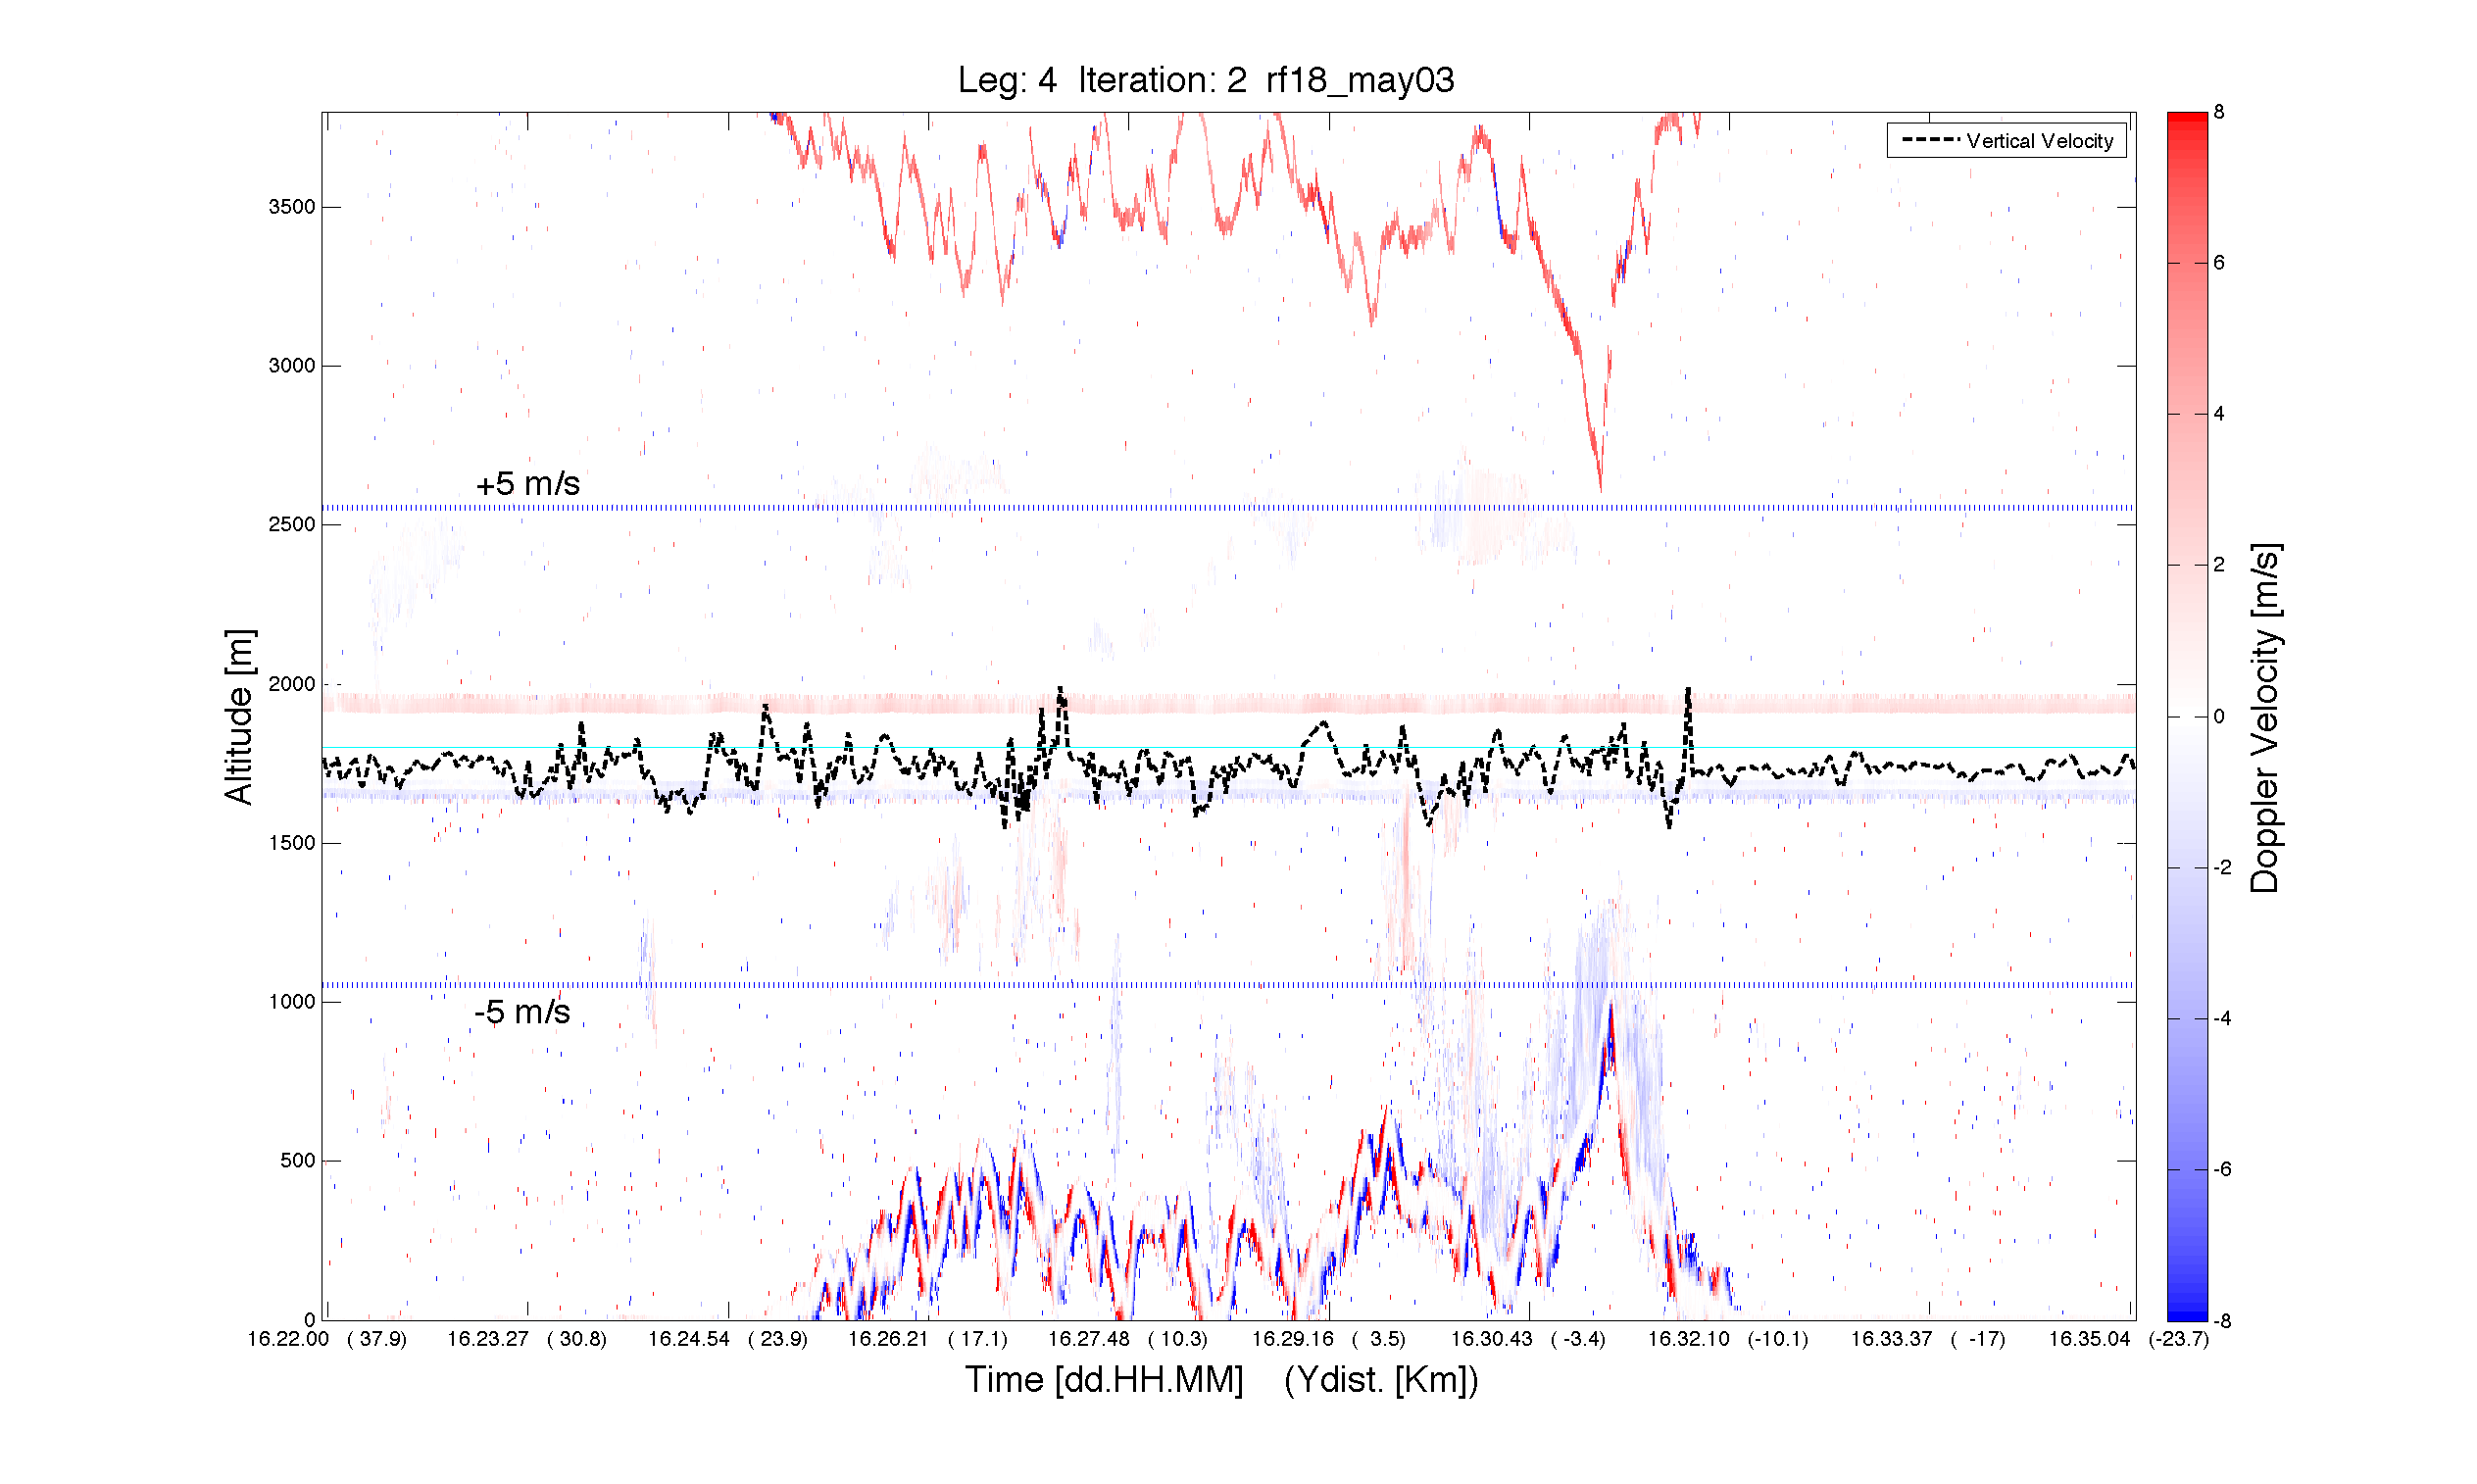This screenshot has height=1484, width=2477.
Task: Click the Ydist value '(-10.1)'
Action: tap(1778, 1339)
